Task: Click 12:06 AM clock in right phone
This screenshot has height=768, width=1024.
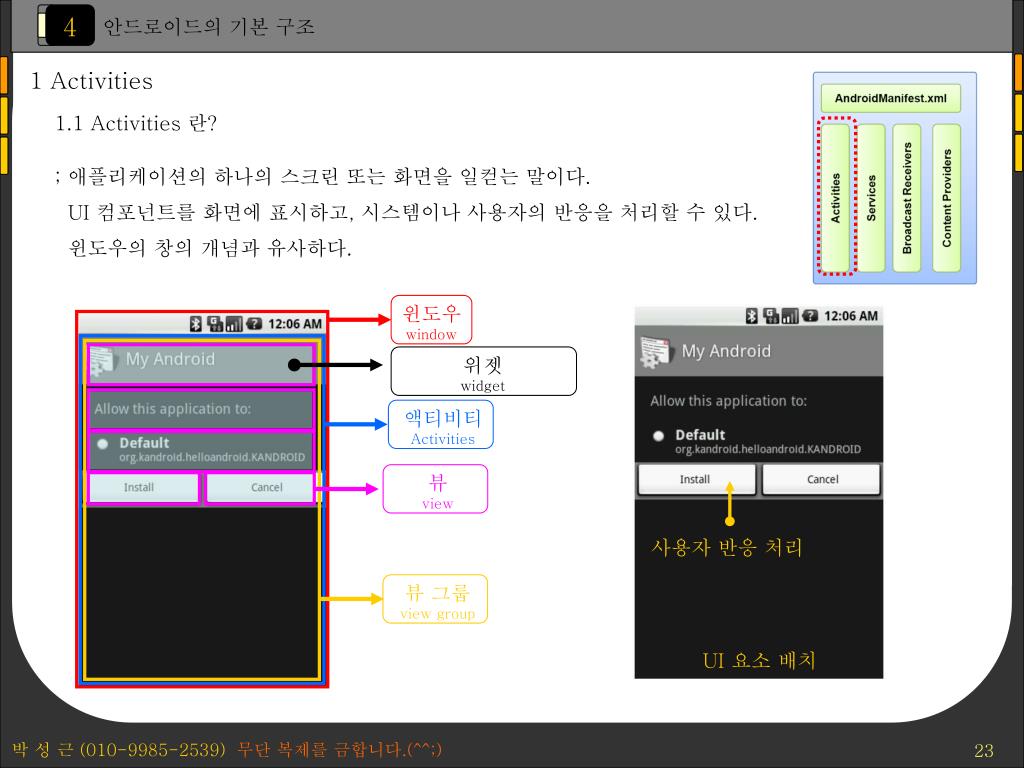Action: click(851, 316)
